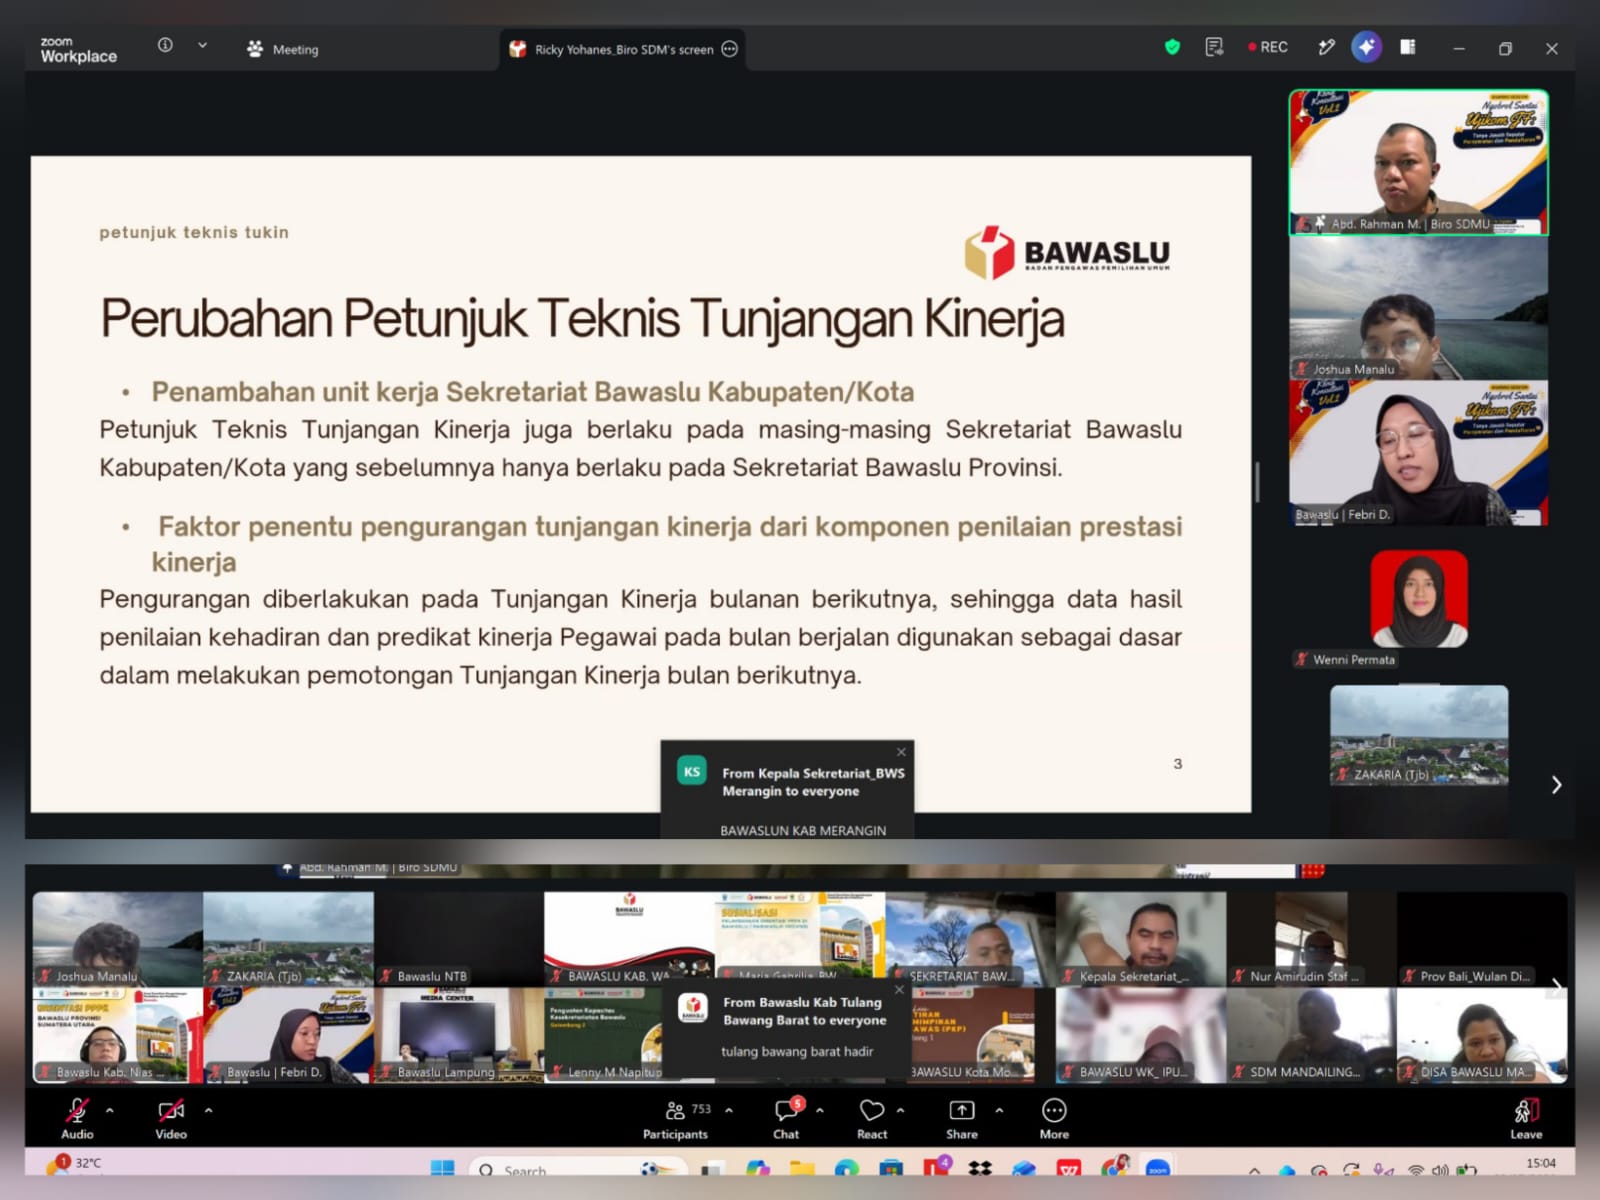1600x1200 pixels.
Task: Open the dropdown arrow beside meeting info
Action: tap(202, 45)
